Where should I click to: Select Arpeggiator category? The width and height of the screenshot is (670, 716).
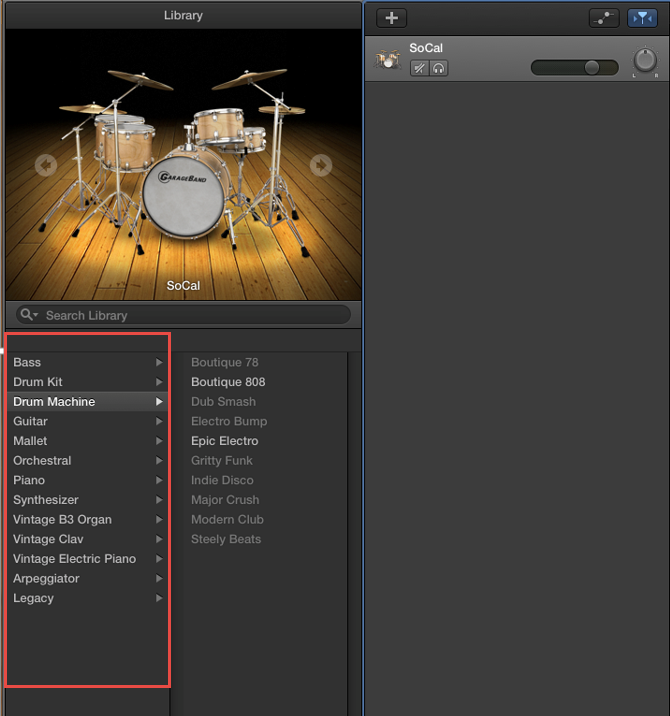pos(88,578)
